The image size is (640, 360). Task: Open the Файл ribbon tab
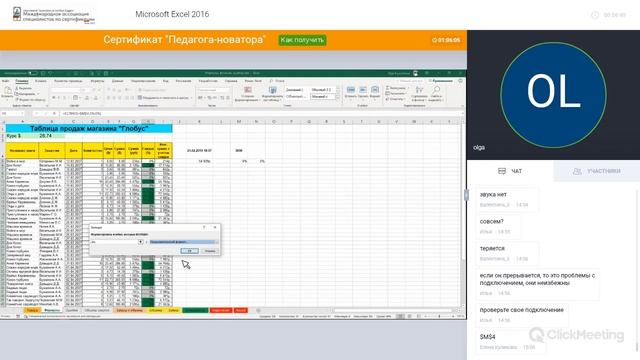point(6,81)
